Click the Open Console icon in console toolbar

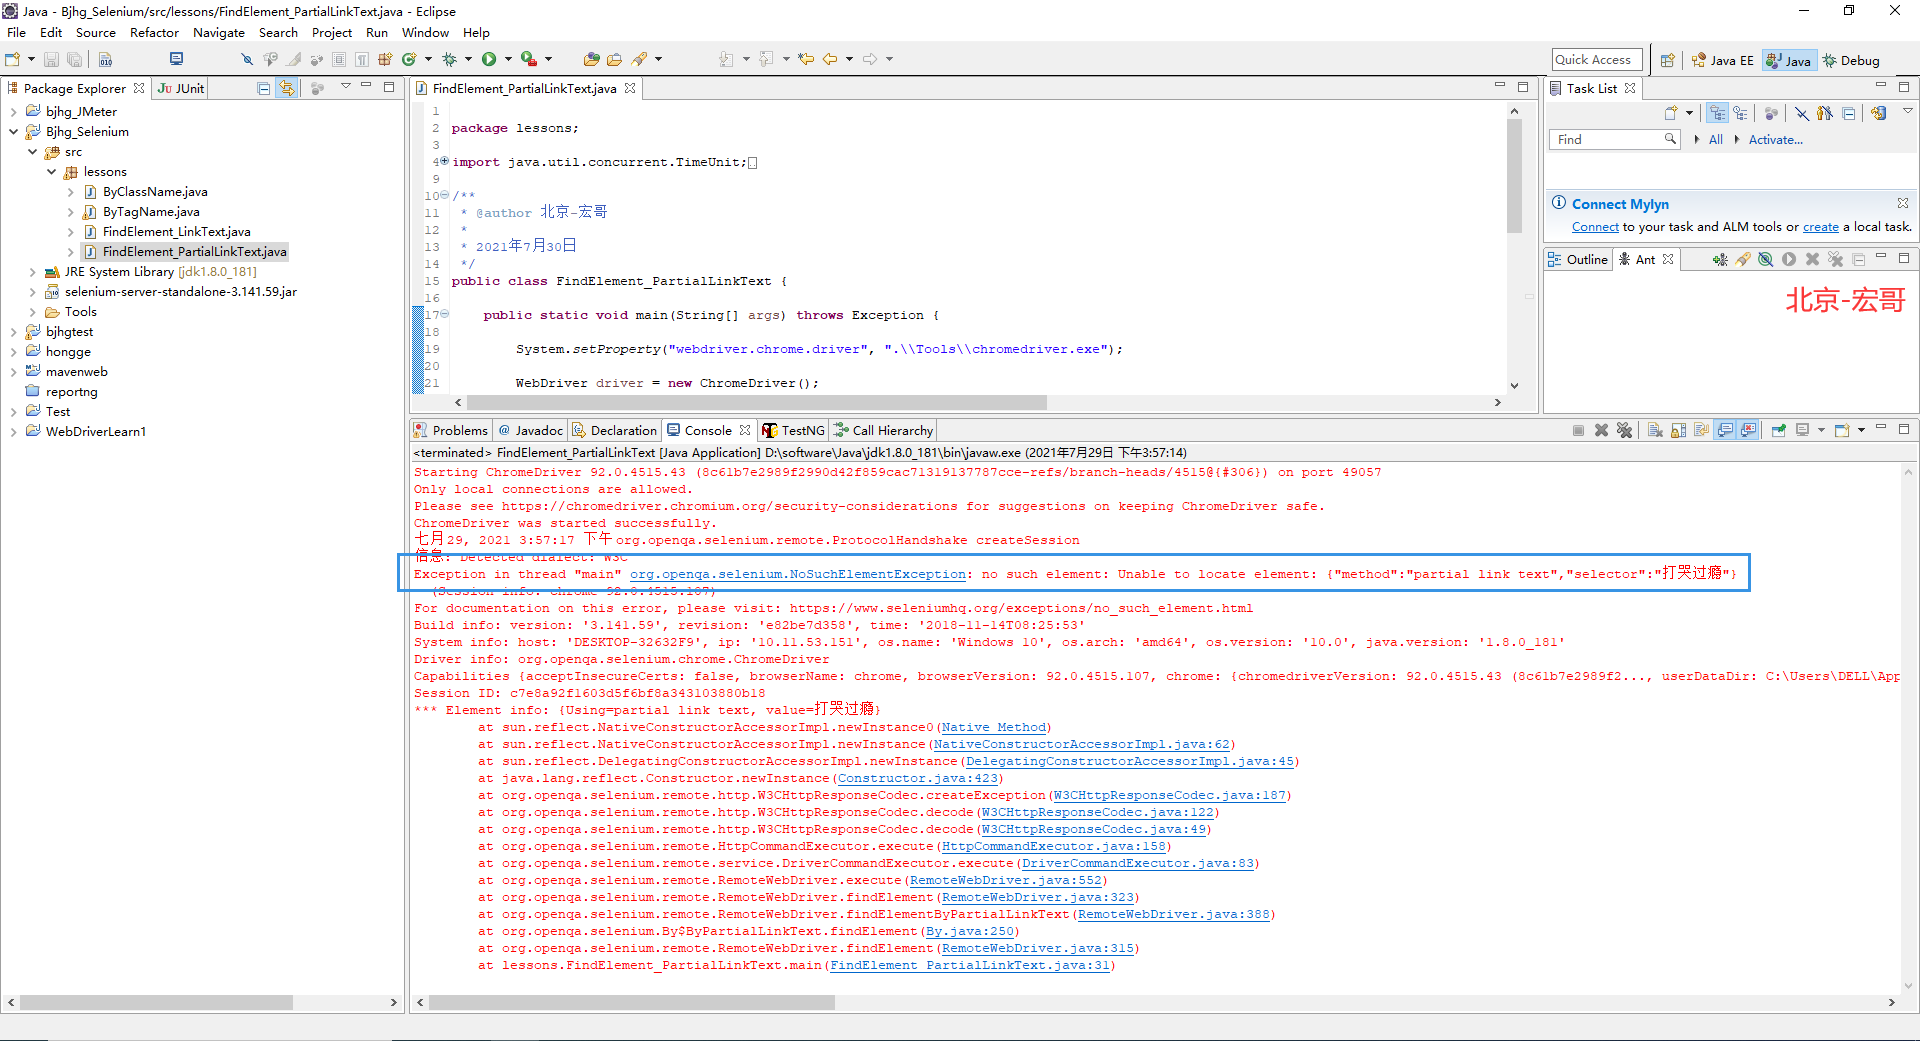(x=1841, y=430)
